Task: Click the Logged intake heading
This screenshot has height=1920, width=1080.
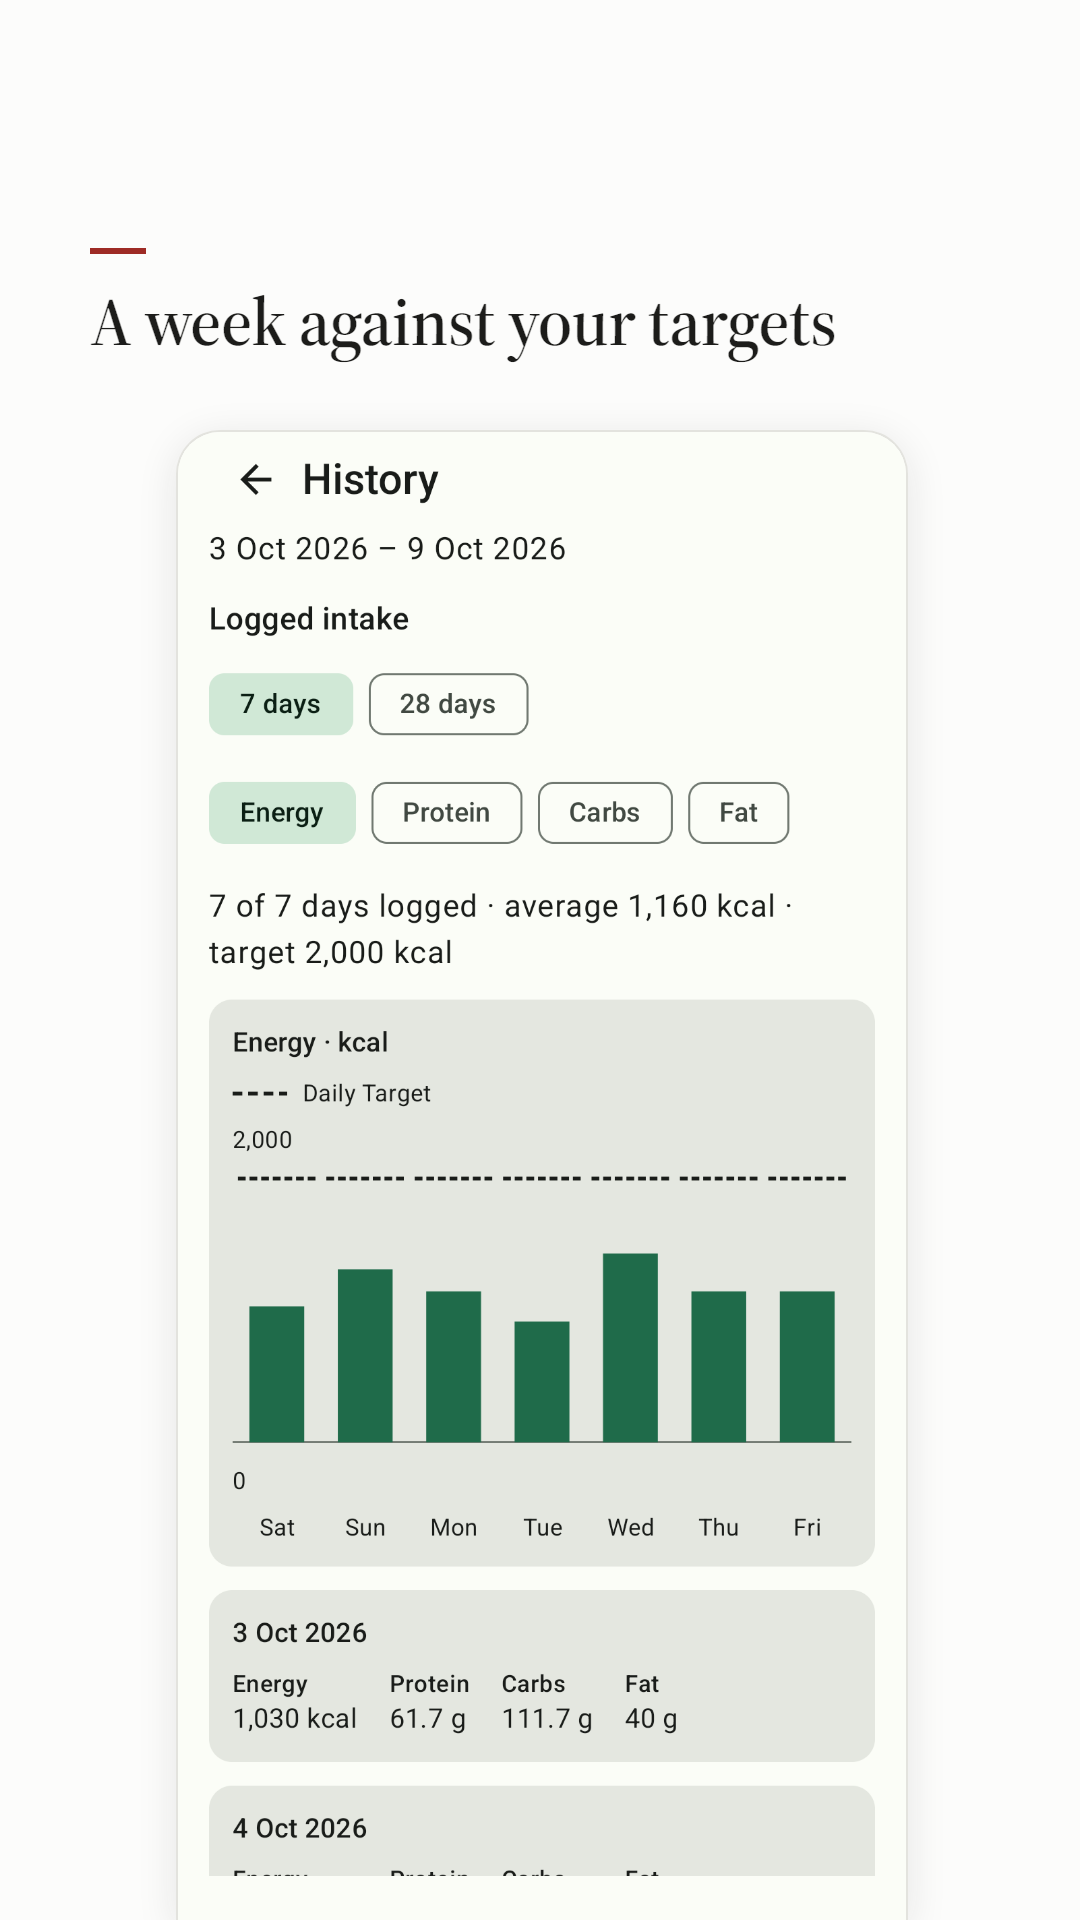Action: pyautogui.click(x=309, y=619)
